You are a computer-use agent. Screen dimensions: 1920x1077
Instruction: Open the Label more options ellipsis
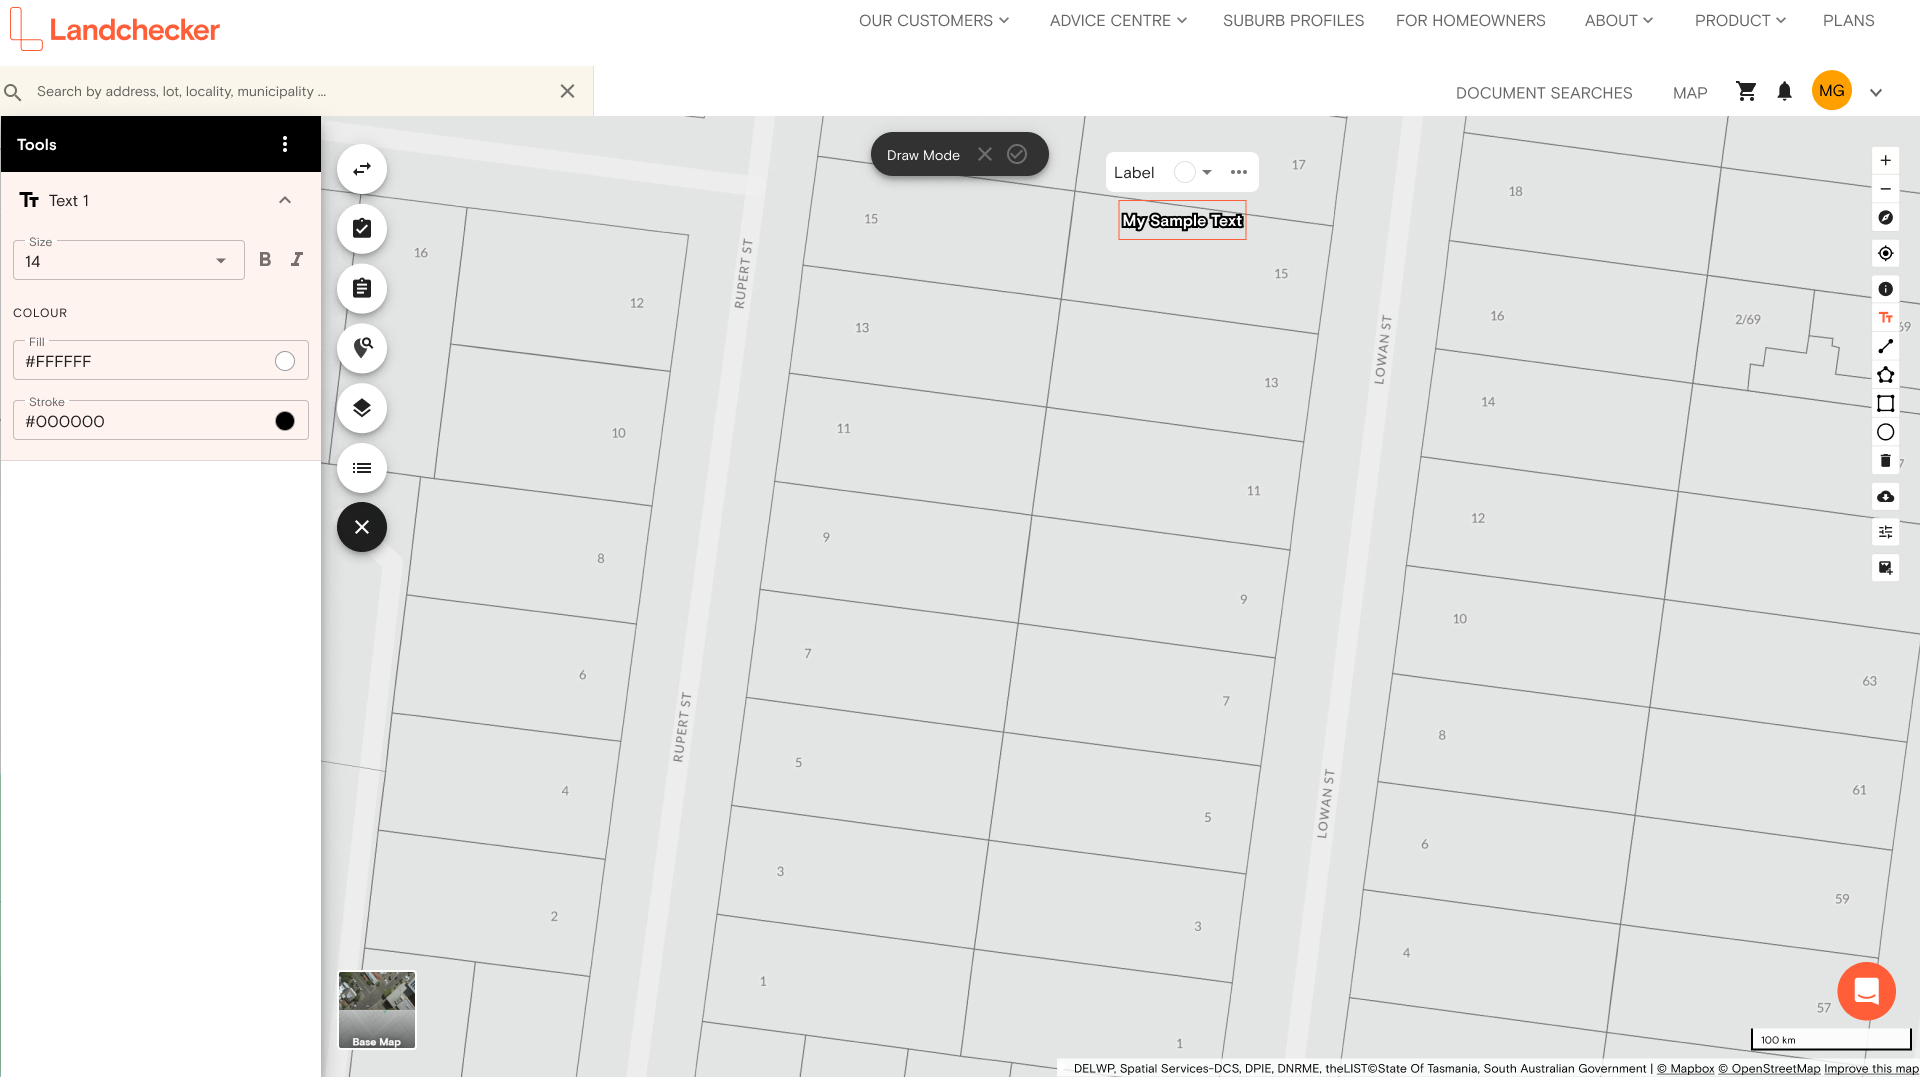pyautogui.click(x=1239, y=172)
